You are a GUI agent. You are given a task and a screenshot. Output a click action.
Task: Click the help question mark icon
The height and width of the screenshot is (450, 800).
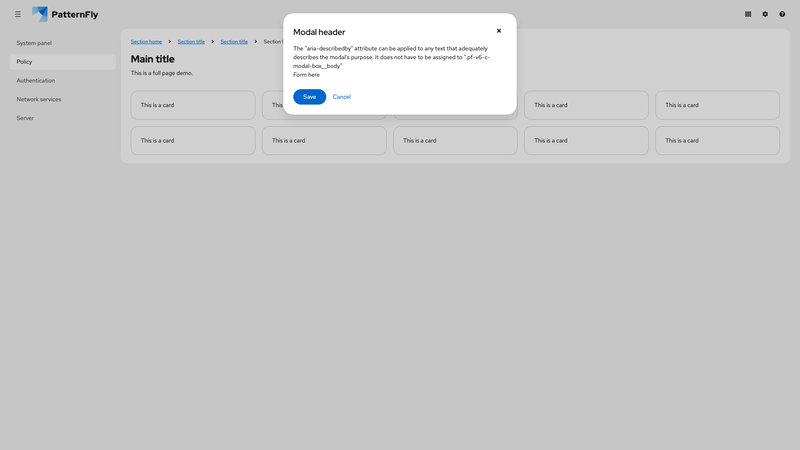(782, 14)
